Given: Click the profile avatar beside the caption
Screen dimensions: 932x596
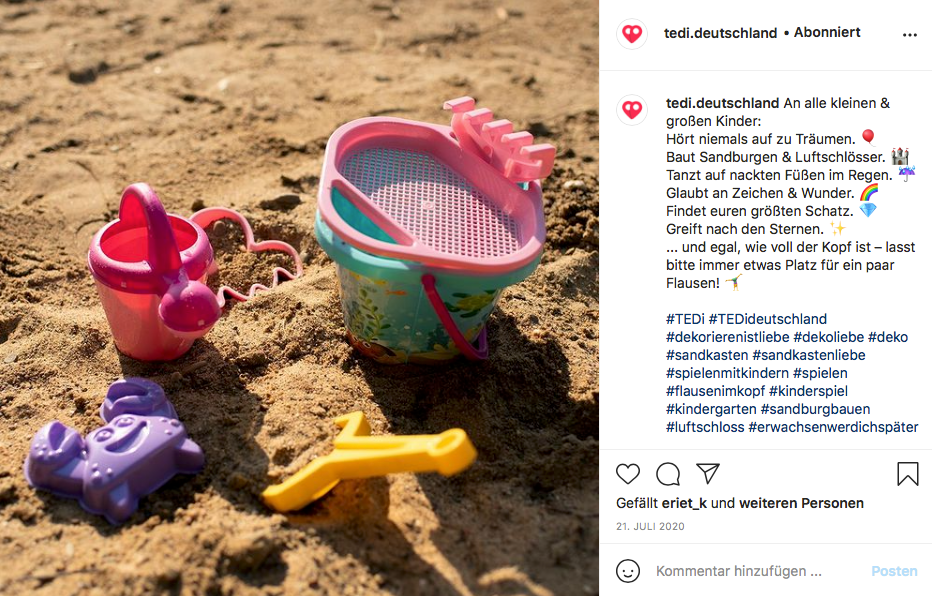Looking at the screenshot, I should tap(632, 109).
